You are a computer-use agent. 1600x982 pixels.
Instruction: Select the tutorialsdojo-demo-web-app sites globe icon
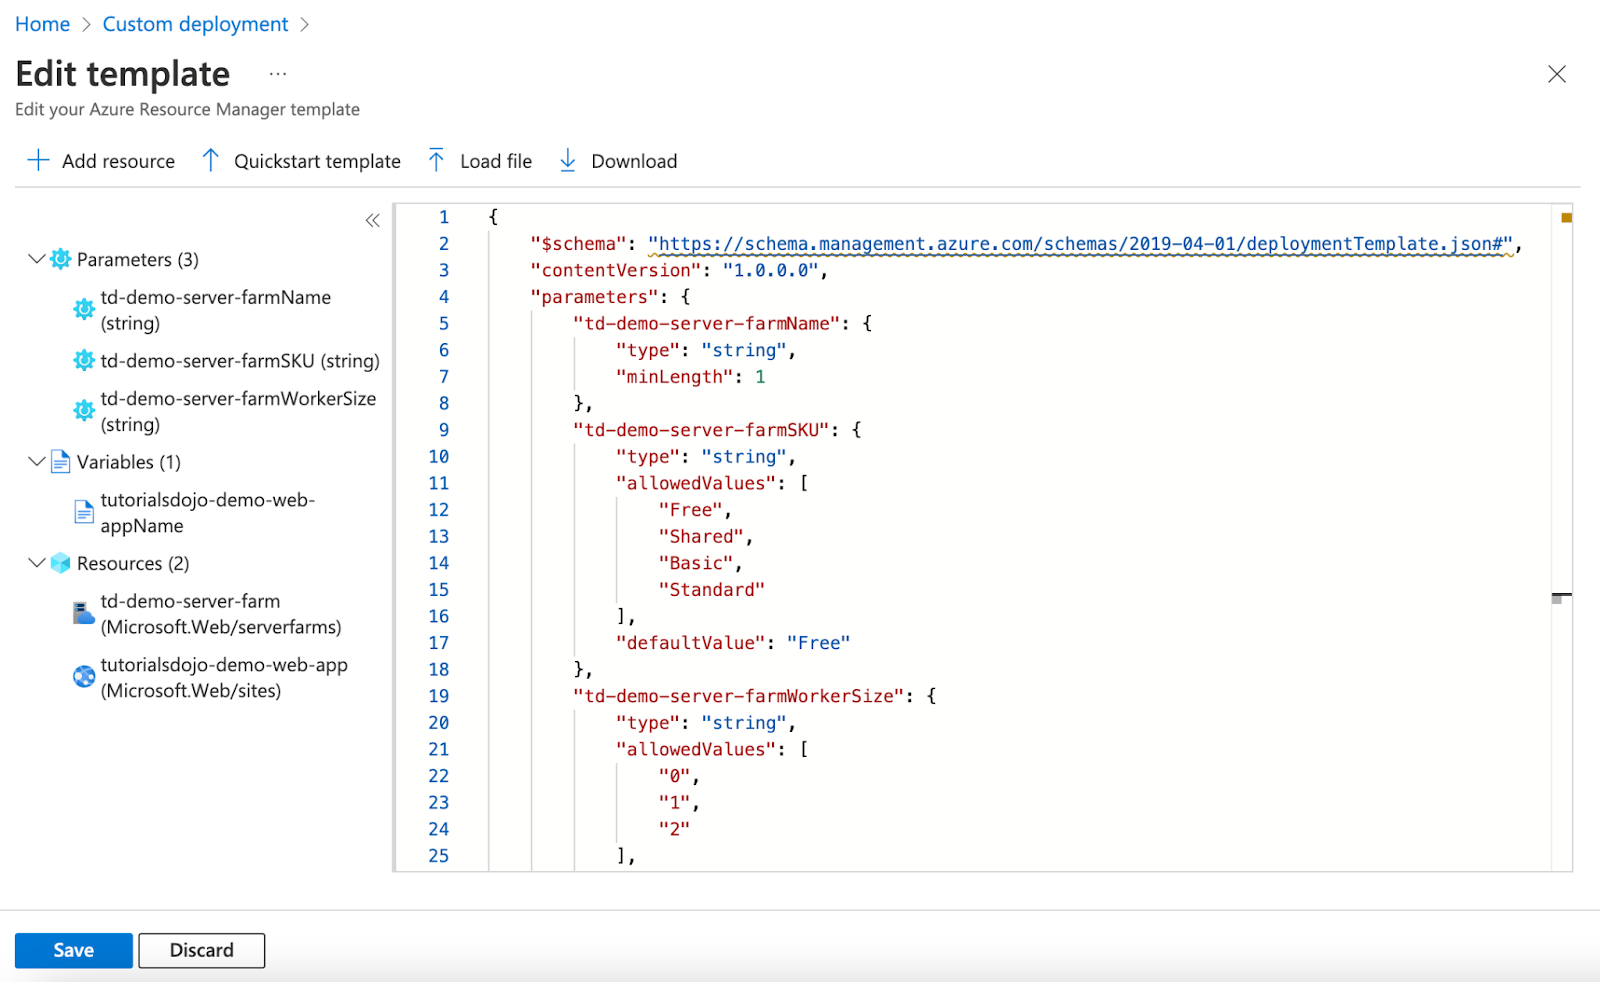84,677
